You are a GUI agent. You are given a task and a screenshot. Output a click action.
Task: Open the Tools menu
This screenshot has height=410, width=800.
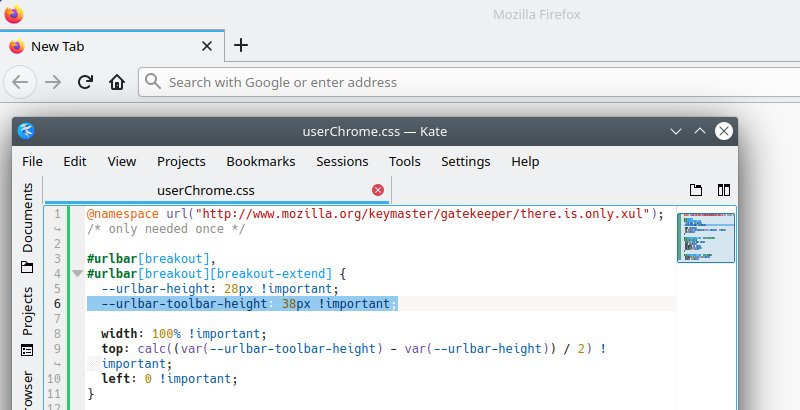pyautogui.click(x=404, y=161)
